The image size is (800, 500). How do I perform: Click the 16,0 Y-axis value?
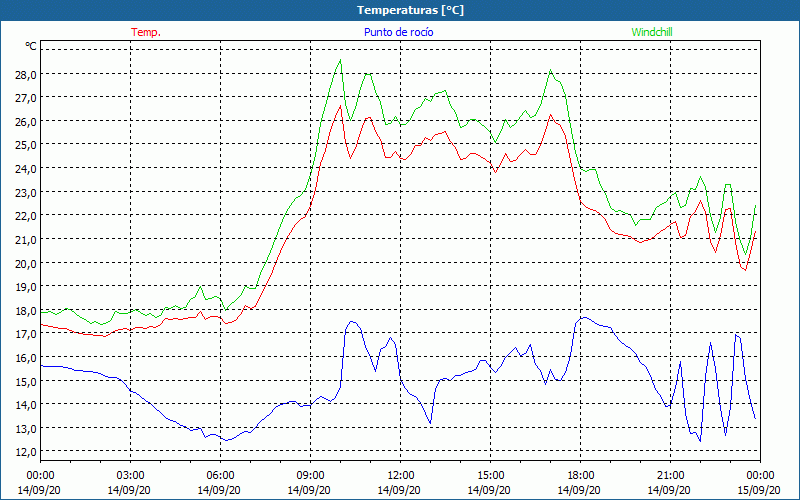[x=26, y=358]
